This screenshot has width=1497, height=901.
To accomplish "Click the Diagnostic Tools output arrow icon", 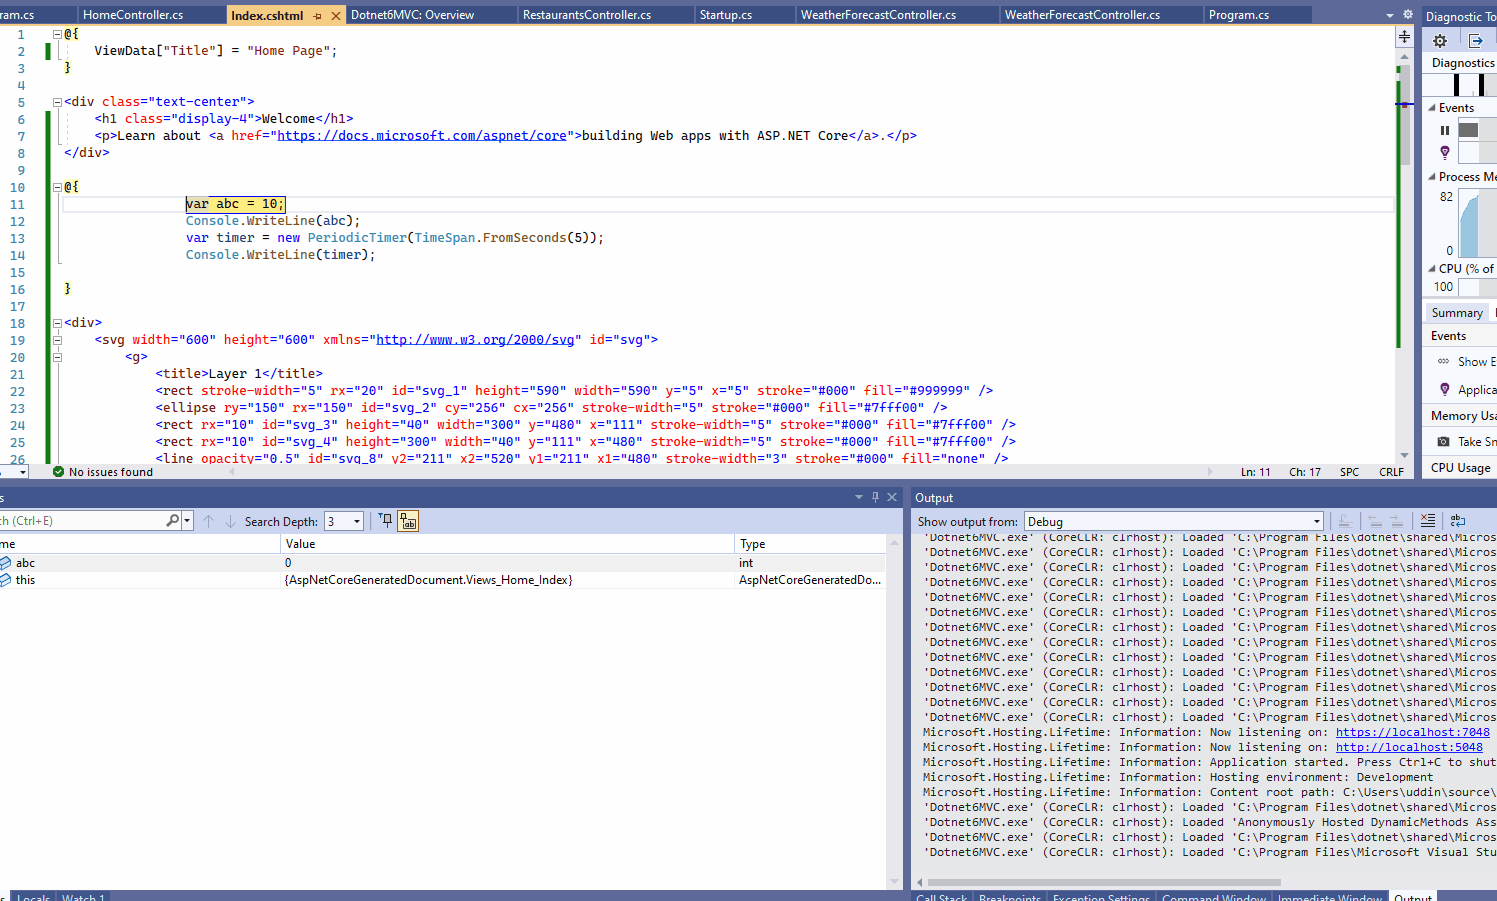I will [1475, 41].
